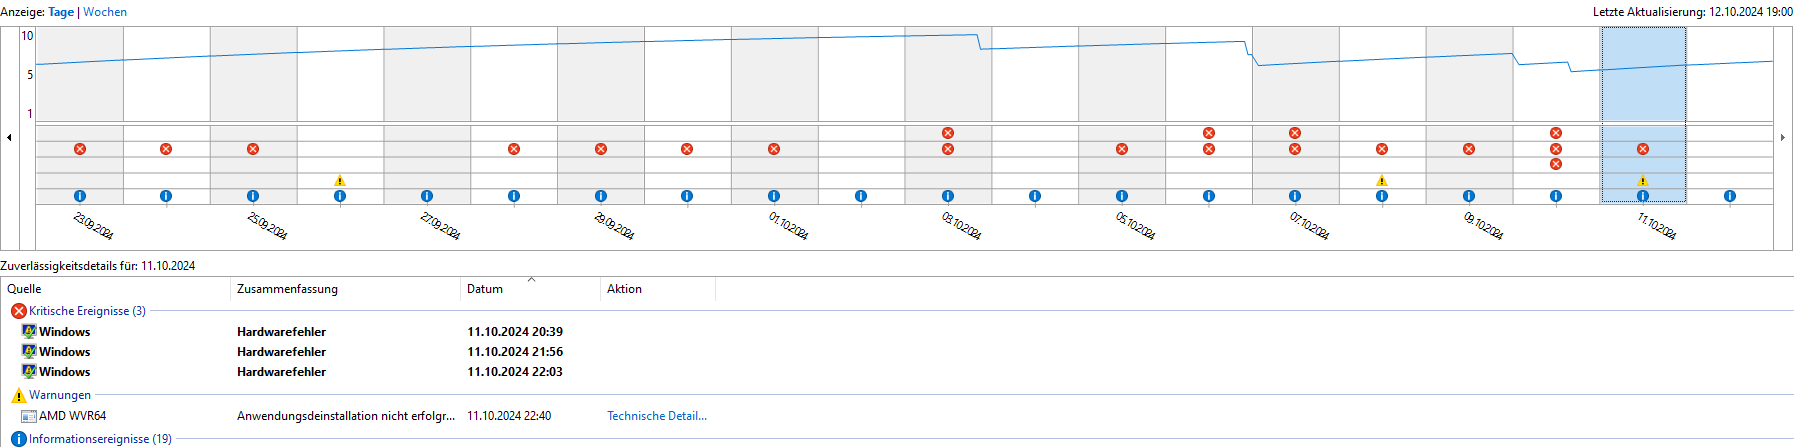1794x447 pixels.
Task: Open the Technische Detail... link
Action: point(657,416)
